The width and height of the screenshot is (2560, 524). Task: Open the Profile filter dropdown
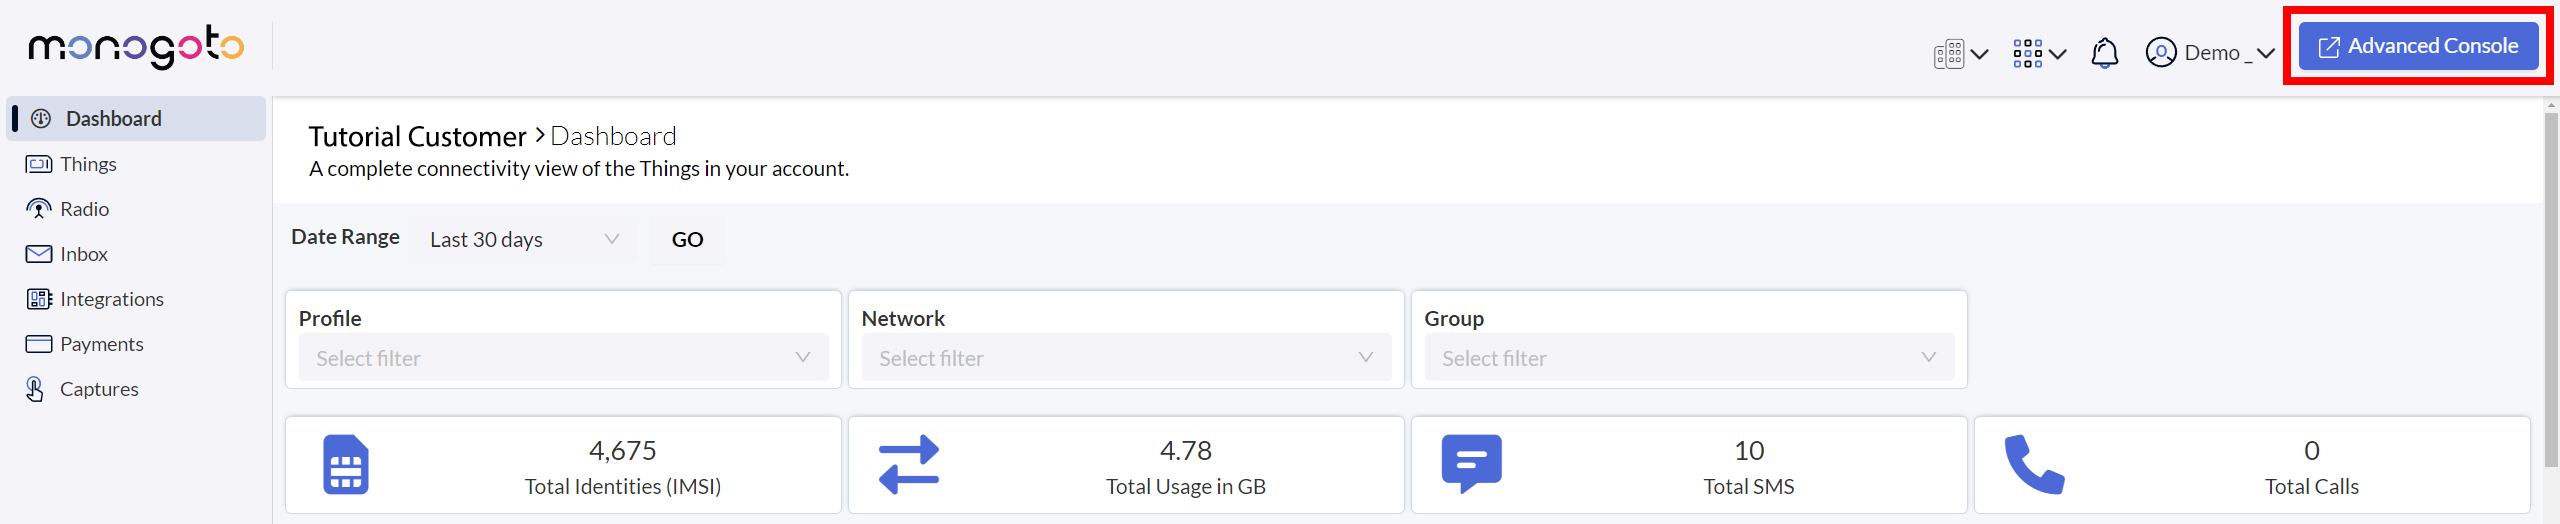point(563,358)
